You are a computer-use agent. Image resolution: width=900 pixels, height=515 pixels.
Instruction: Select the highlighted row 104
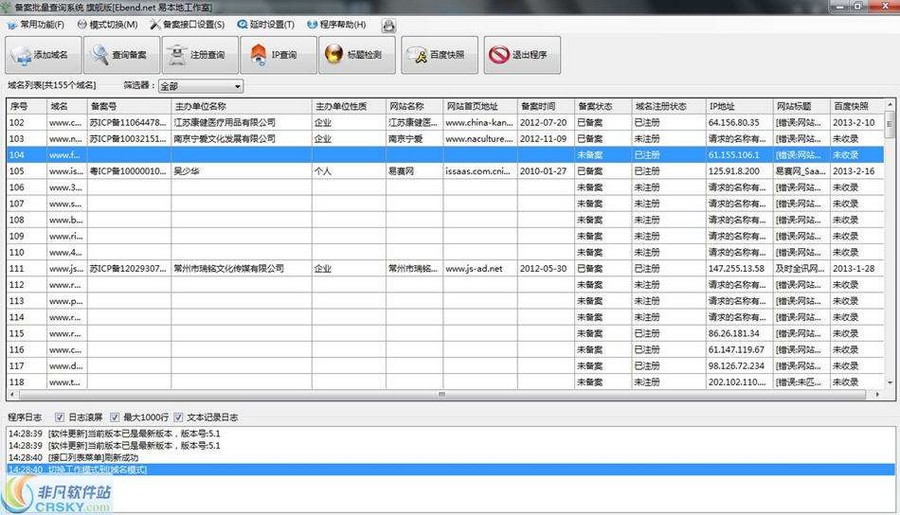pos(445,155)
